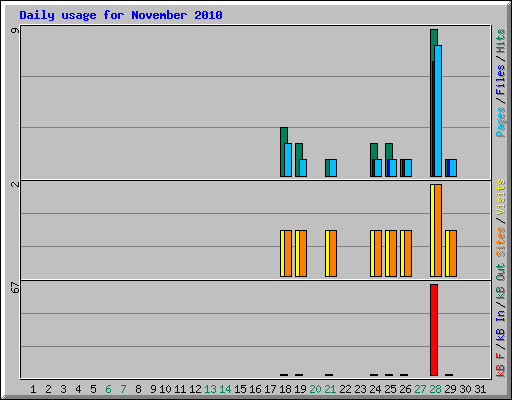Select the orange Sites bar for day 28
Image resolution: width=512 pixels, height=400 pixels.
tap(438, 230)
